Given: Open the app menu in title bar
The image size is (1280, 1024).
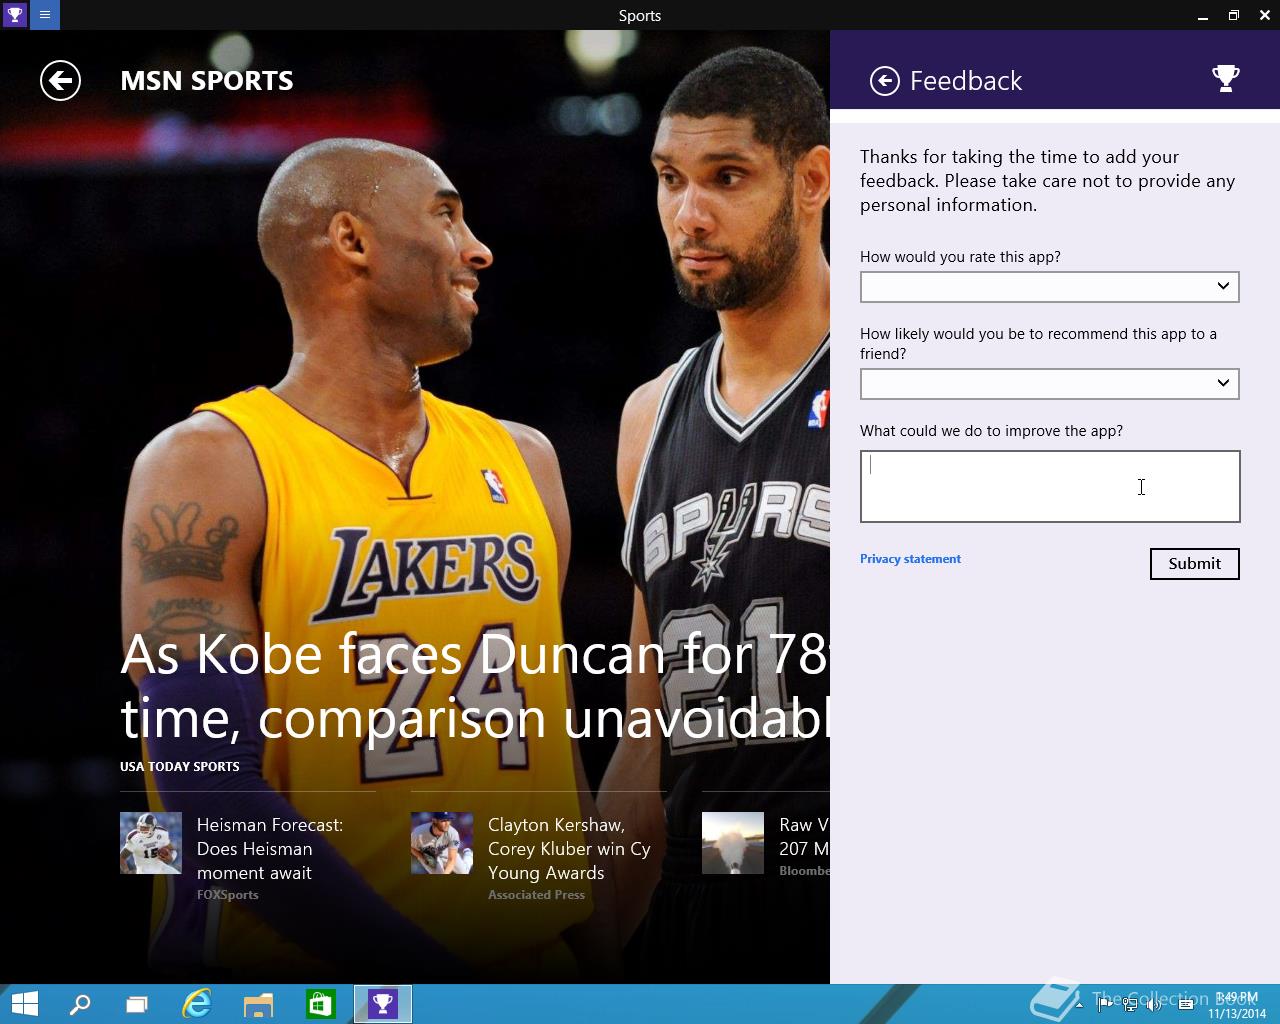Looking at the screenshot, I should click(x=45, y=15).
